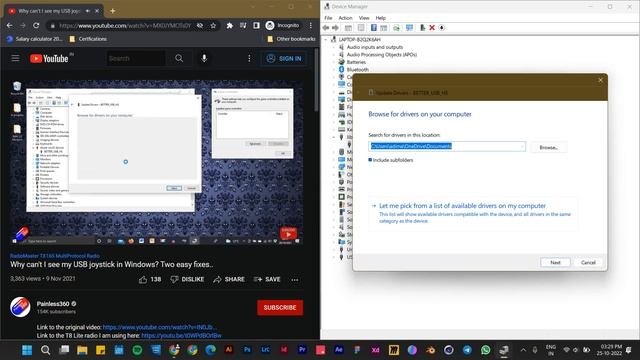Click DISLIKE under the video

click(187, 280)
